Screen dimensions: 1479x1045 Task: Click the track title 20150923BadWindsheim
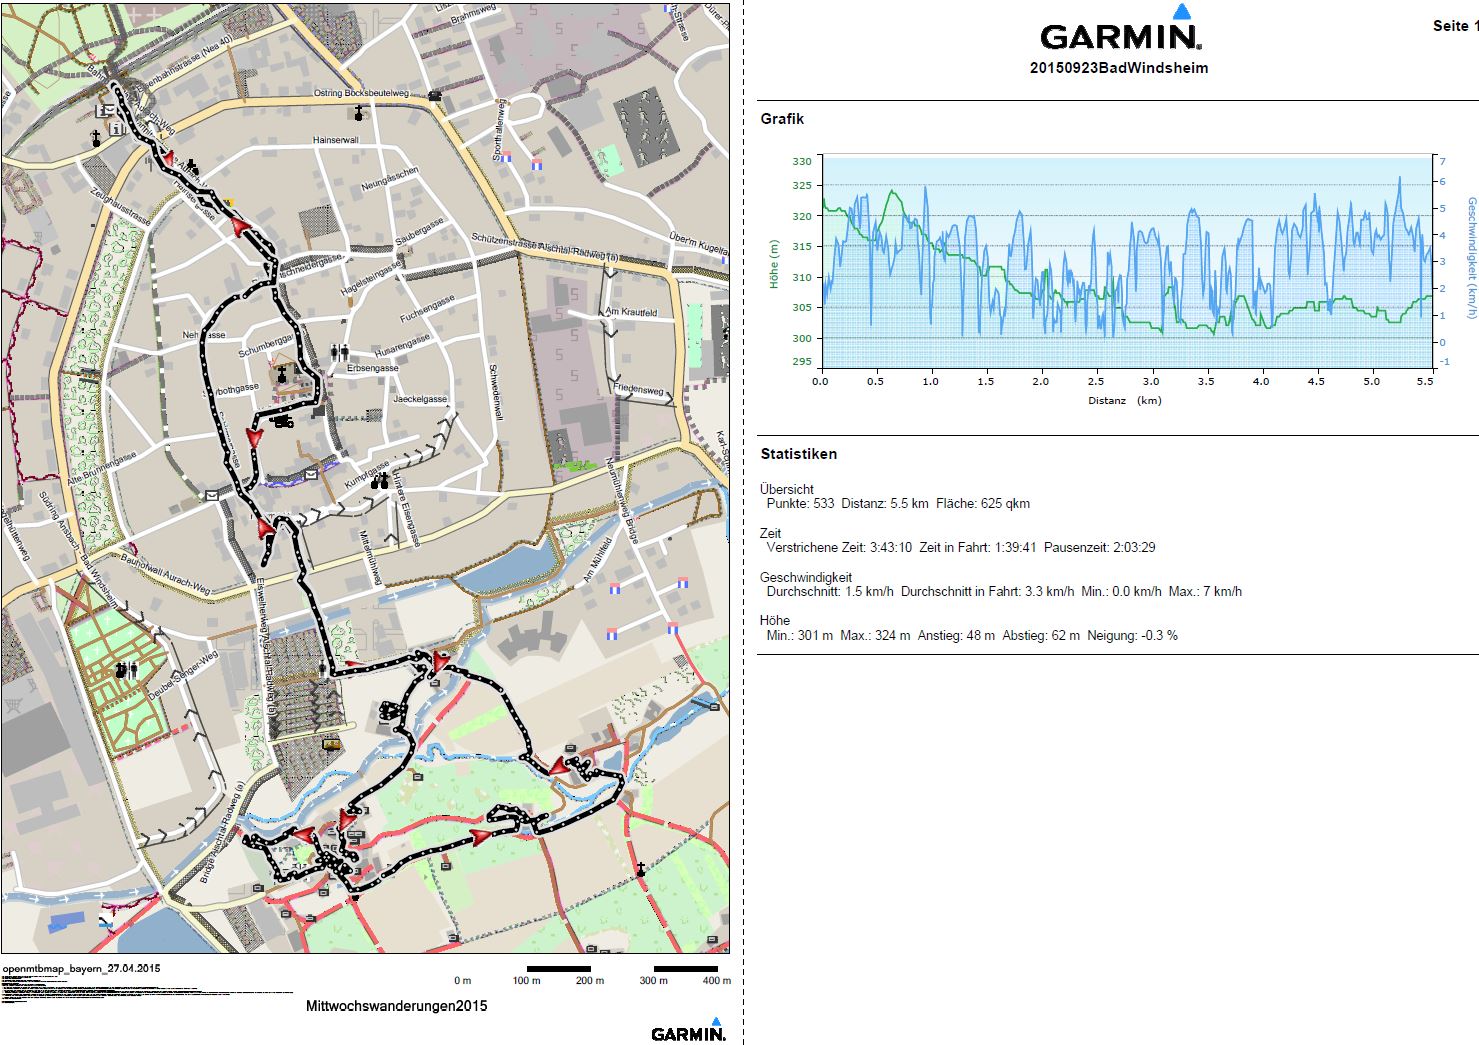pyautogui.click(x=1118, y=68)
